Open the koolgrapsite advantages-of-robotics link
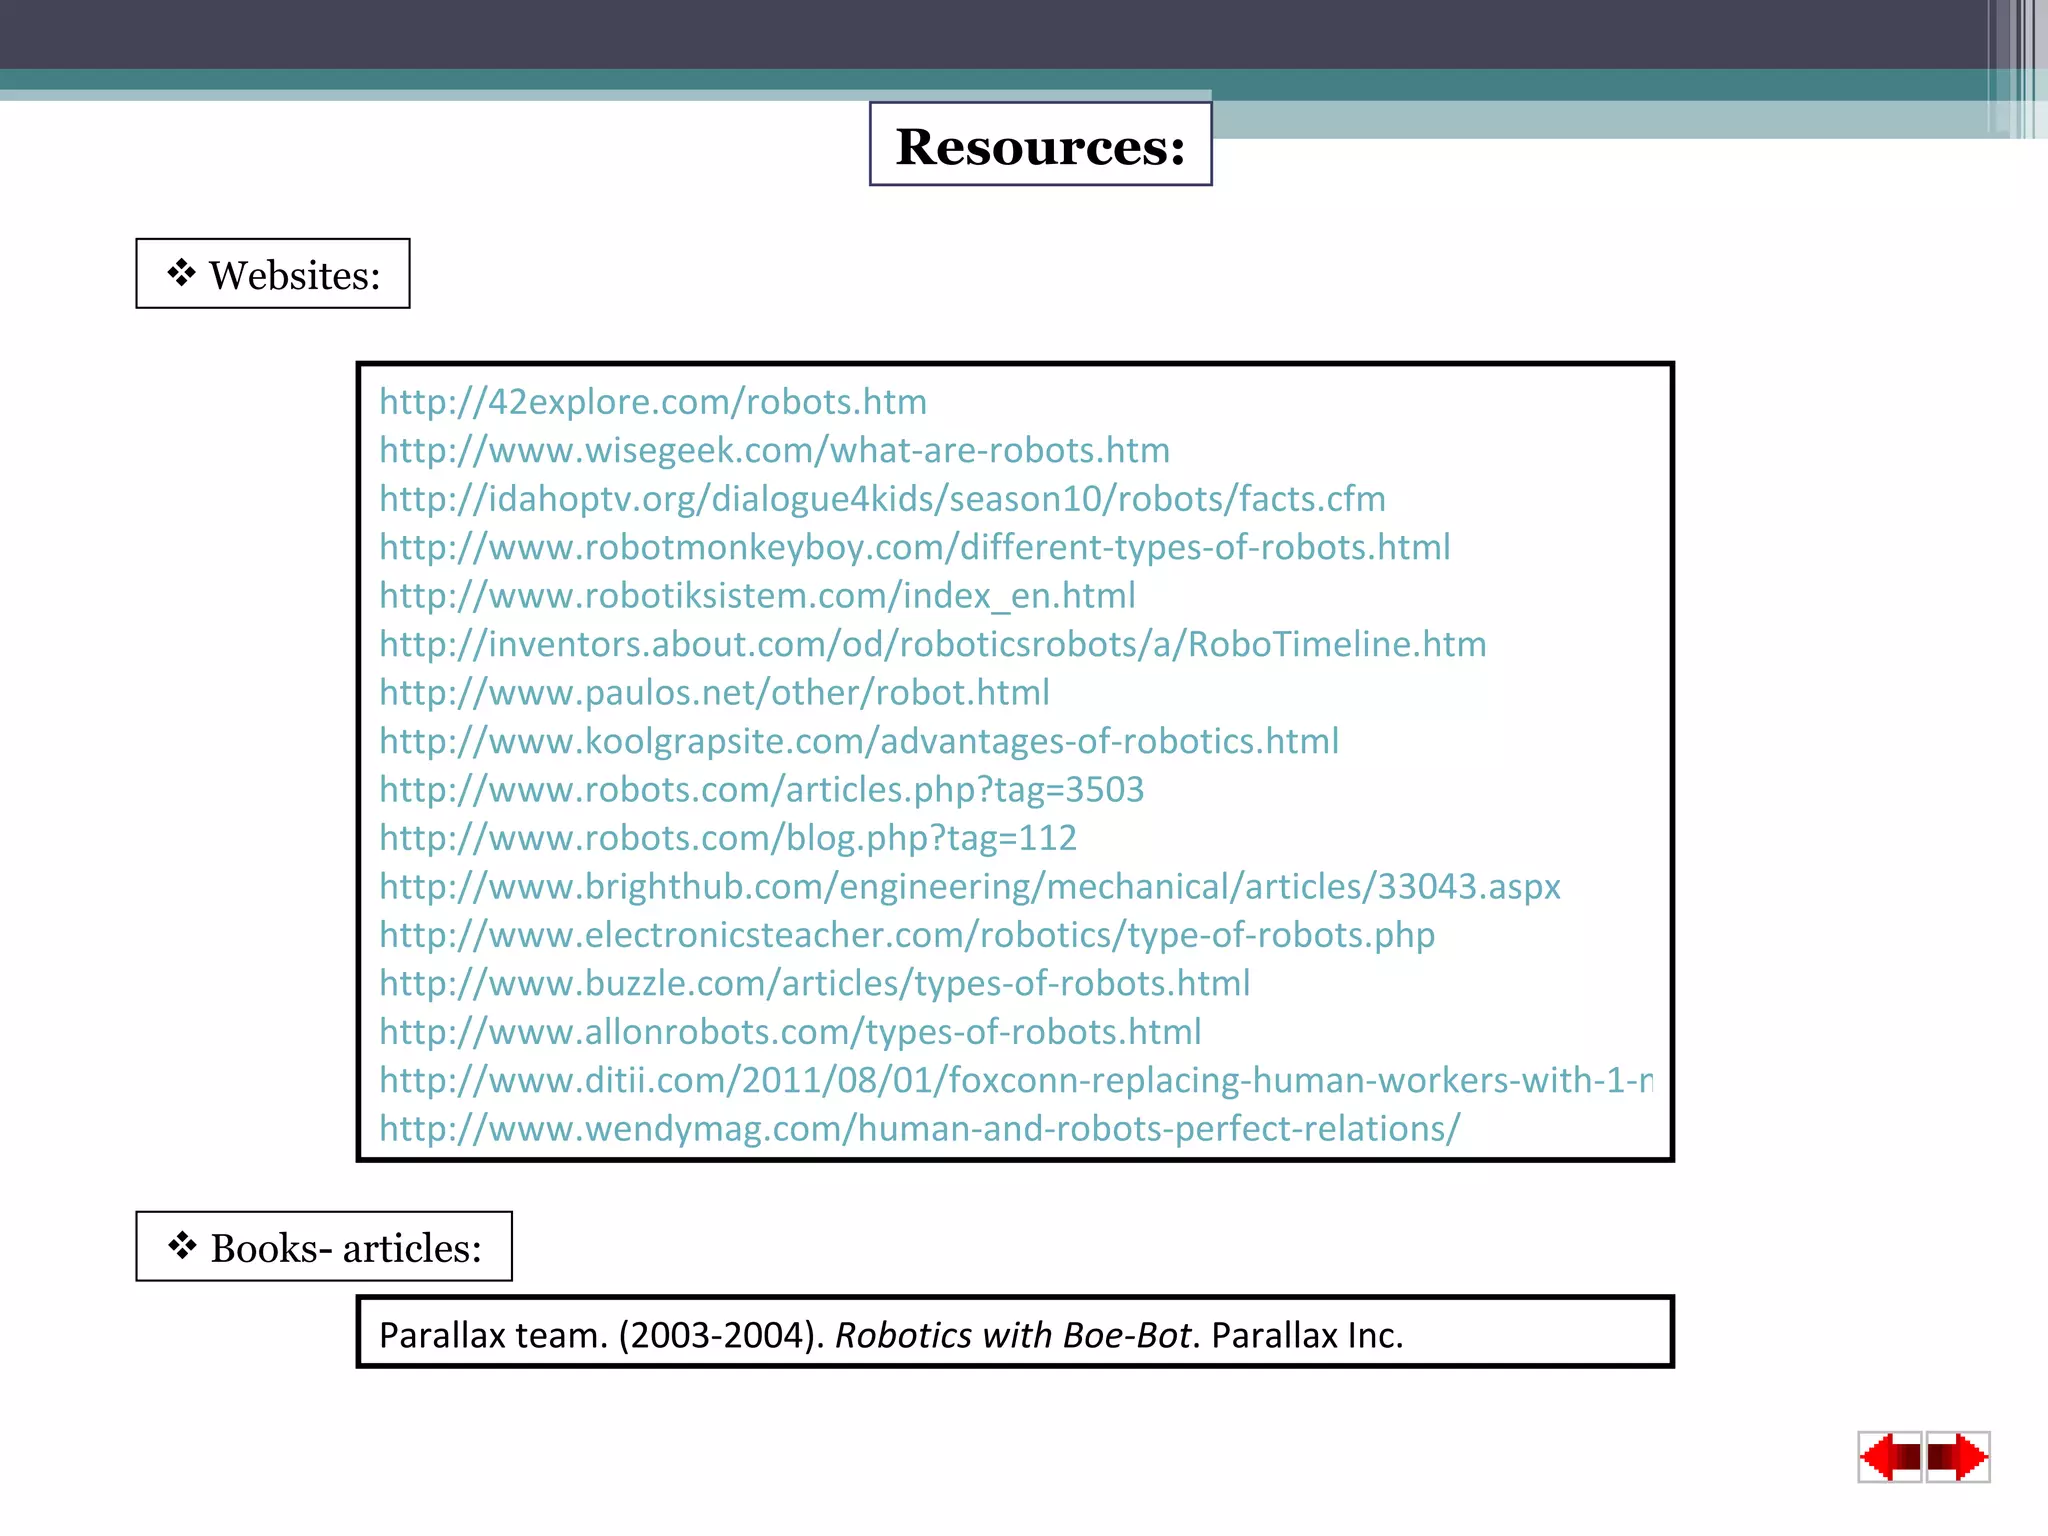 (858, 741)
